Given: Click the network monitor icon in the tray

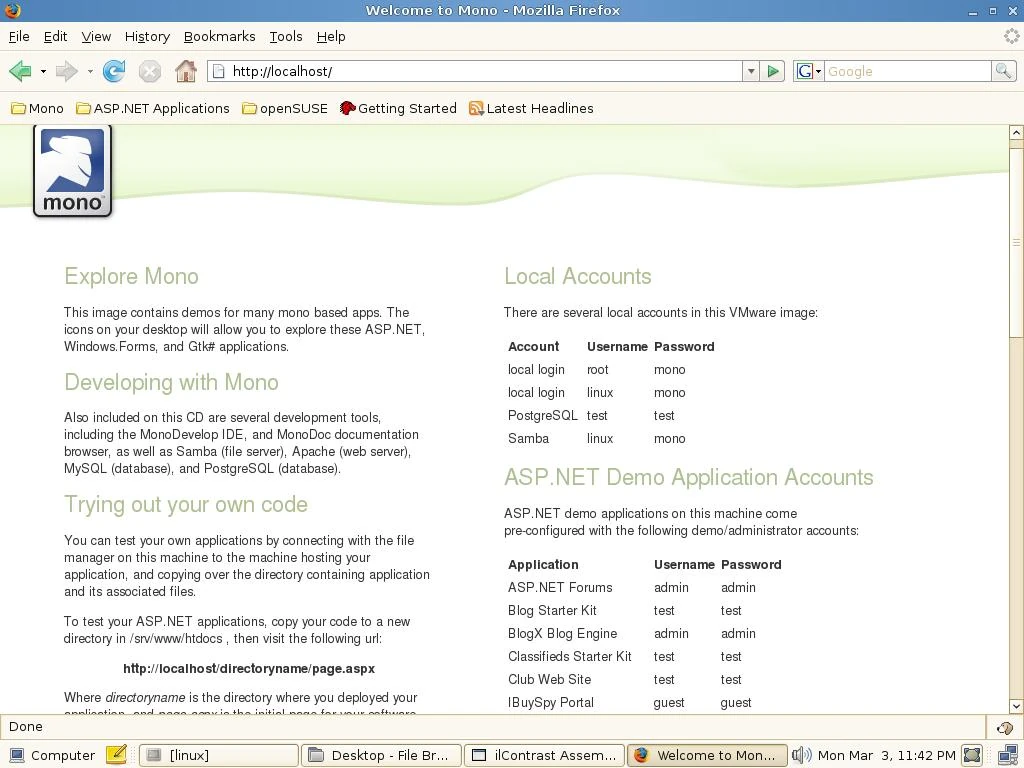Looking at the screenshot, I should click(1008, 756).
